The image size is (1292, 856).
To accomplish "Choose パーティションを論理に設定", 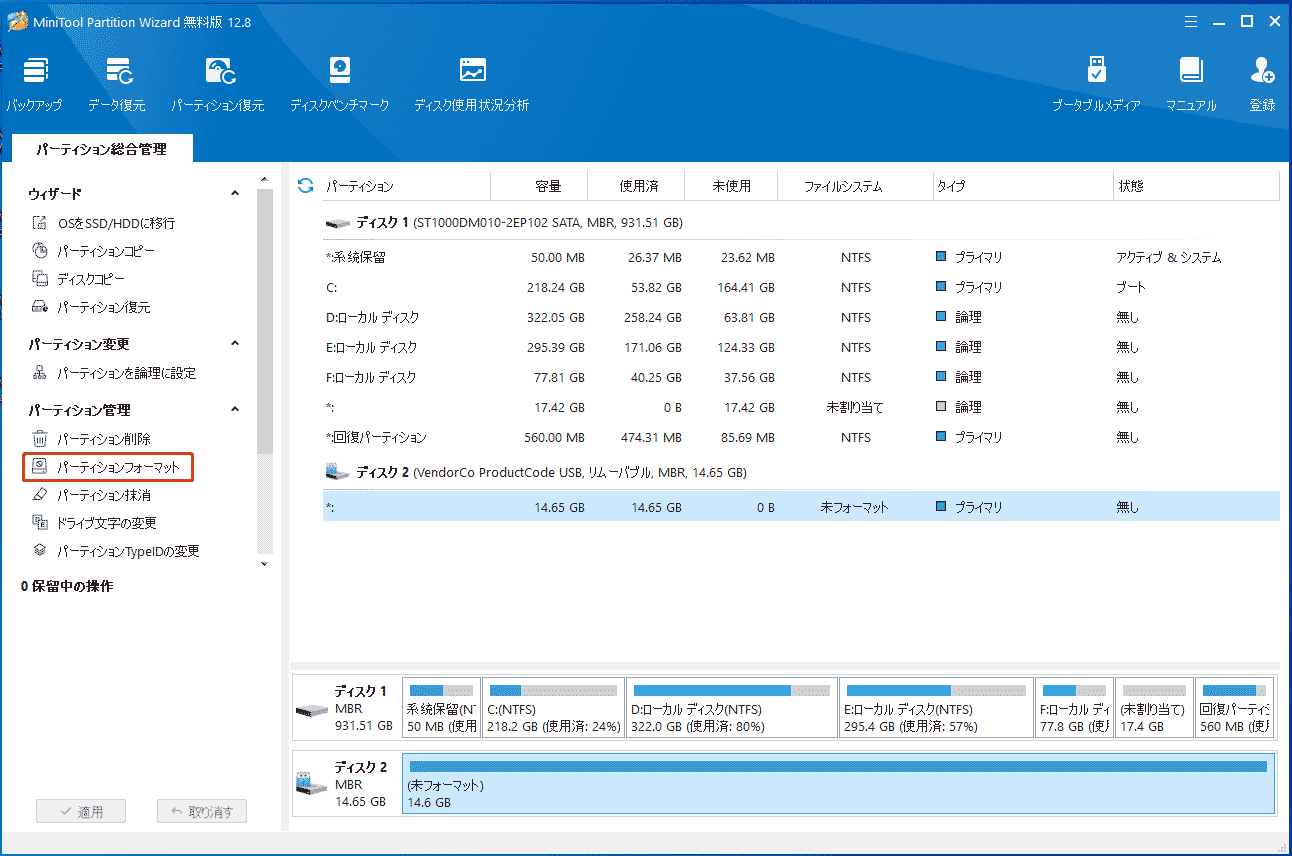I will click(x=114, y=373).
